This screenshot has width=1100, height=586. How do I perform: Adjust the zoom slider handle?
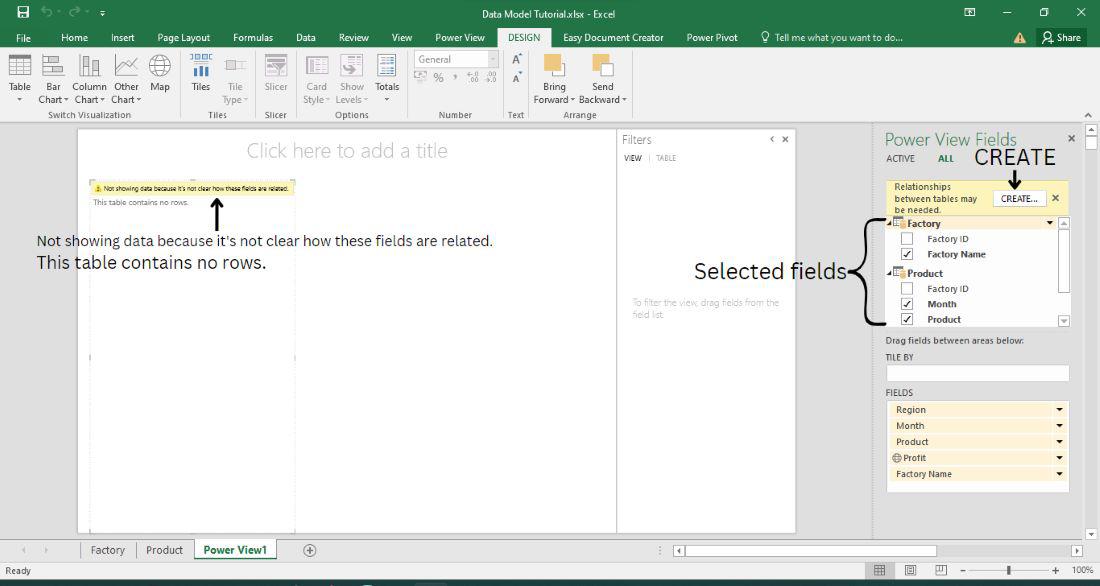1009,571
